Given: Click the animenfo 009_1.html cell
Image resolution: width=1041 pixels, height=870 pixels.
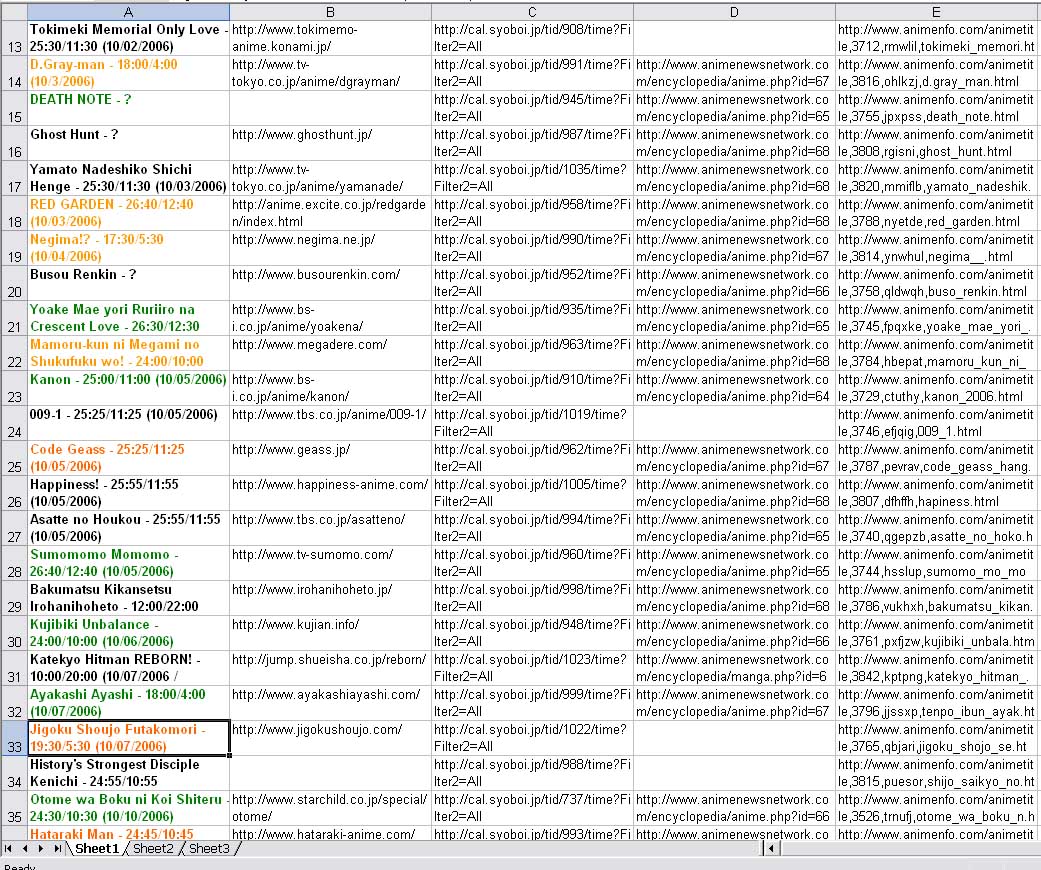Looking at the screenshot, I should coord(936,423).
